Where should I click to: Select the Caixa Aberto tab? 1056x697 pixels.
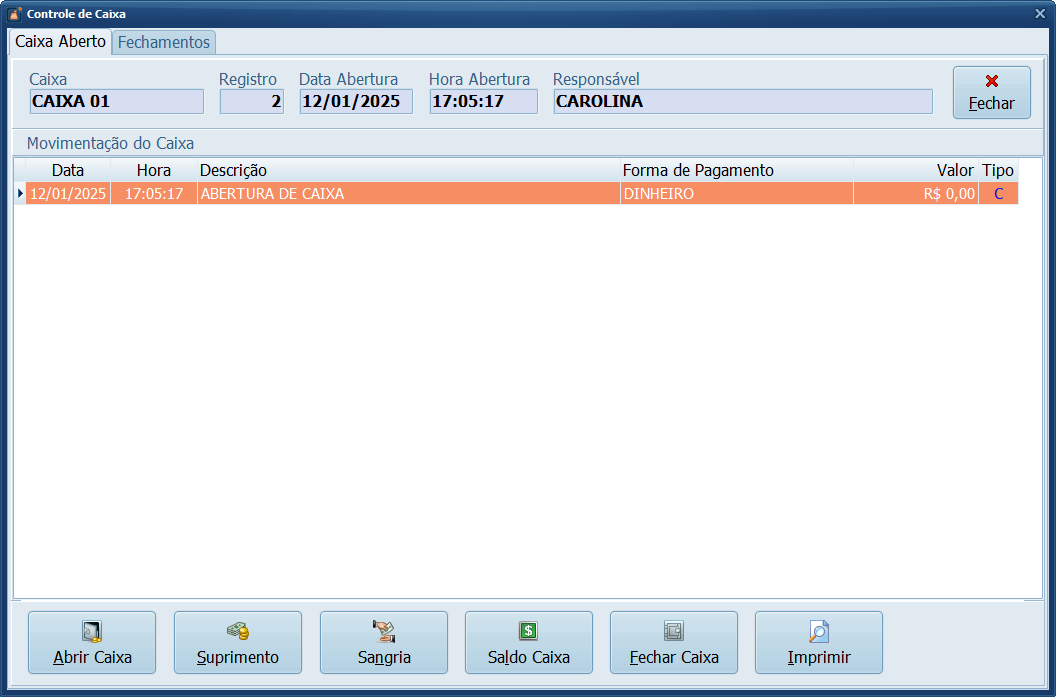click(60, 42)
